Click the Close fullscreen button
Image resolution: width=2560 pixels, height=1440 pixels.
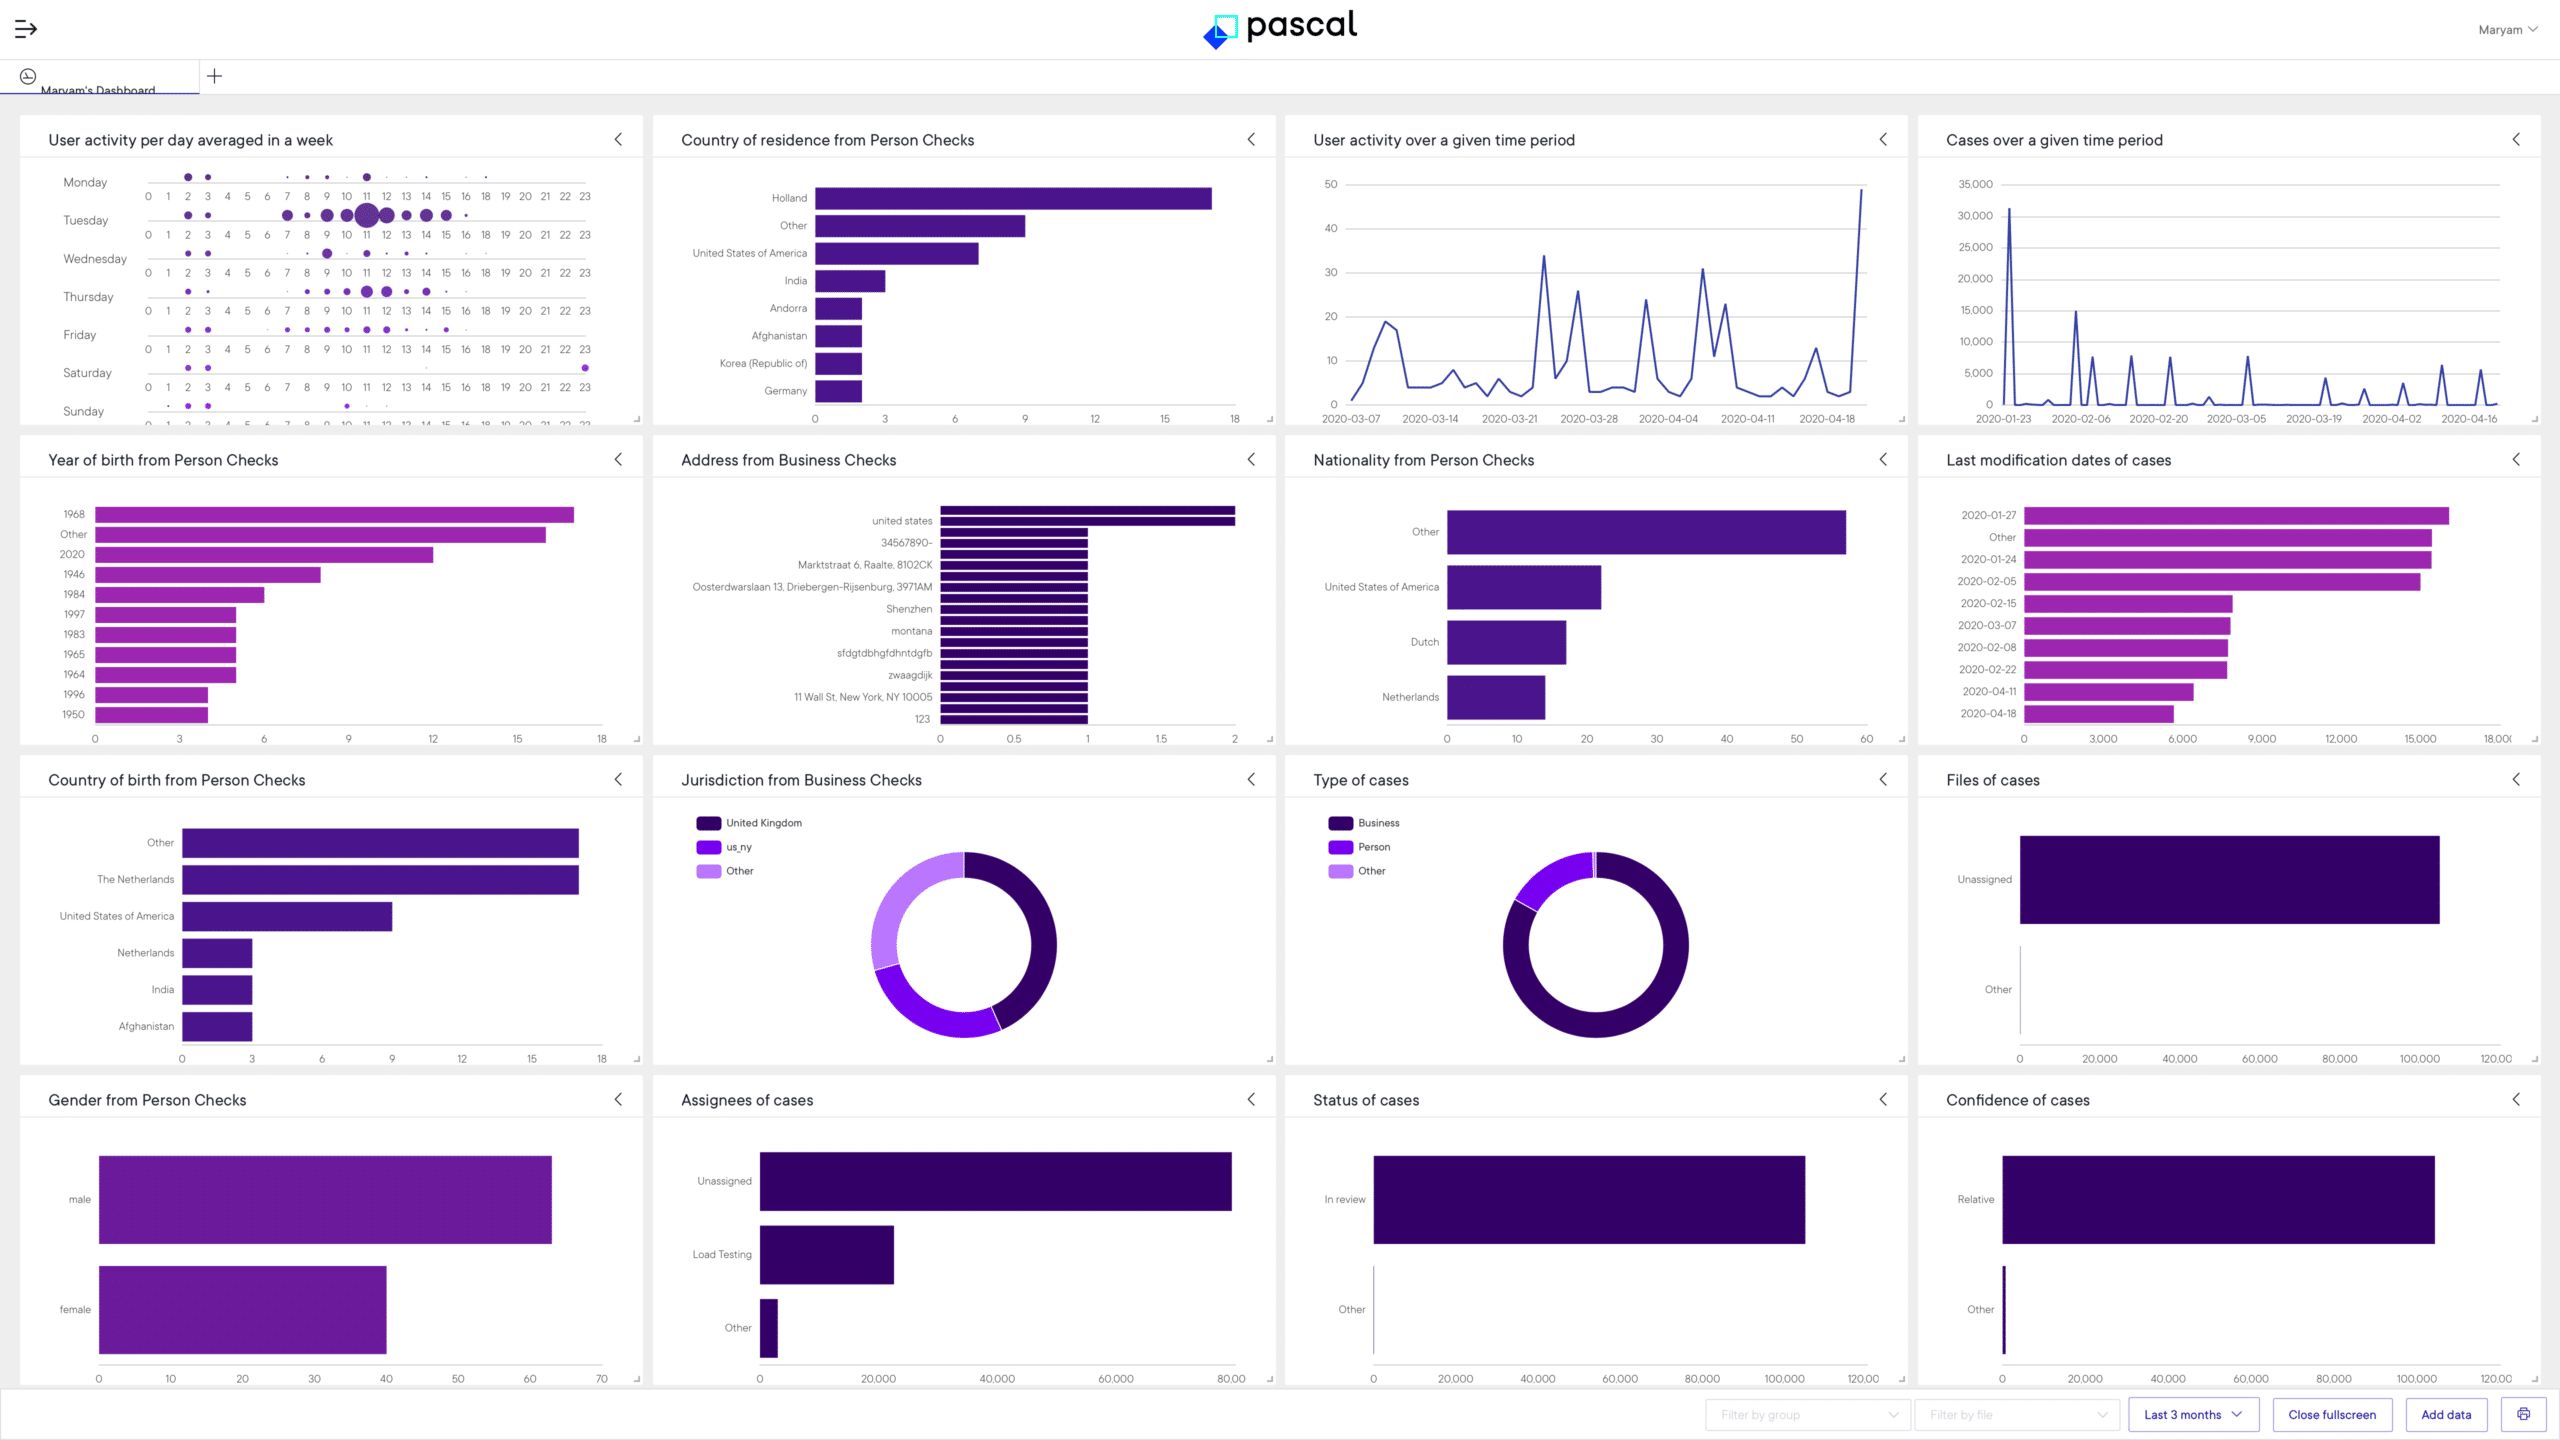tap(2331, 1414)
